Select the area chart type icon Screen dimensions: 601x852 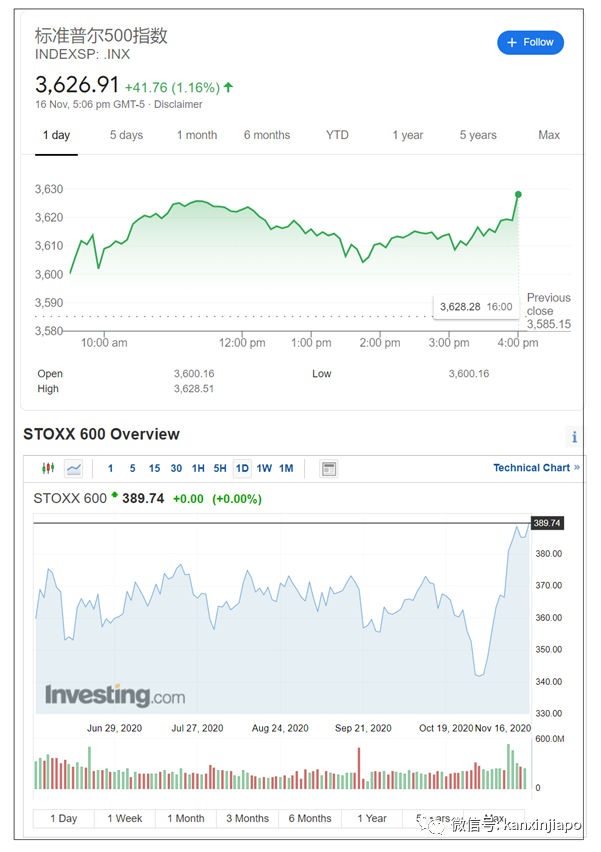(x=74, y=468)
